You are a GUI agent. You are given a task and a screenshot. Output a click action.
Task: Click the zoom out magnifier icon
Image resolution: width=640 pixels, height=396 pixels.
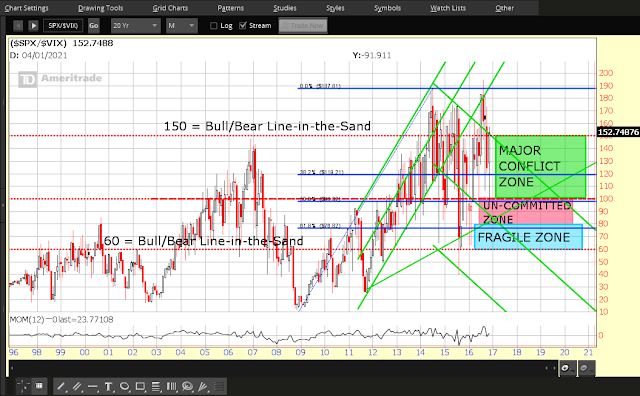pyautogui.click(x=586, y=368)
